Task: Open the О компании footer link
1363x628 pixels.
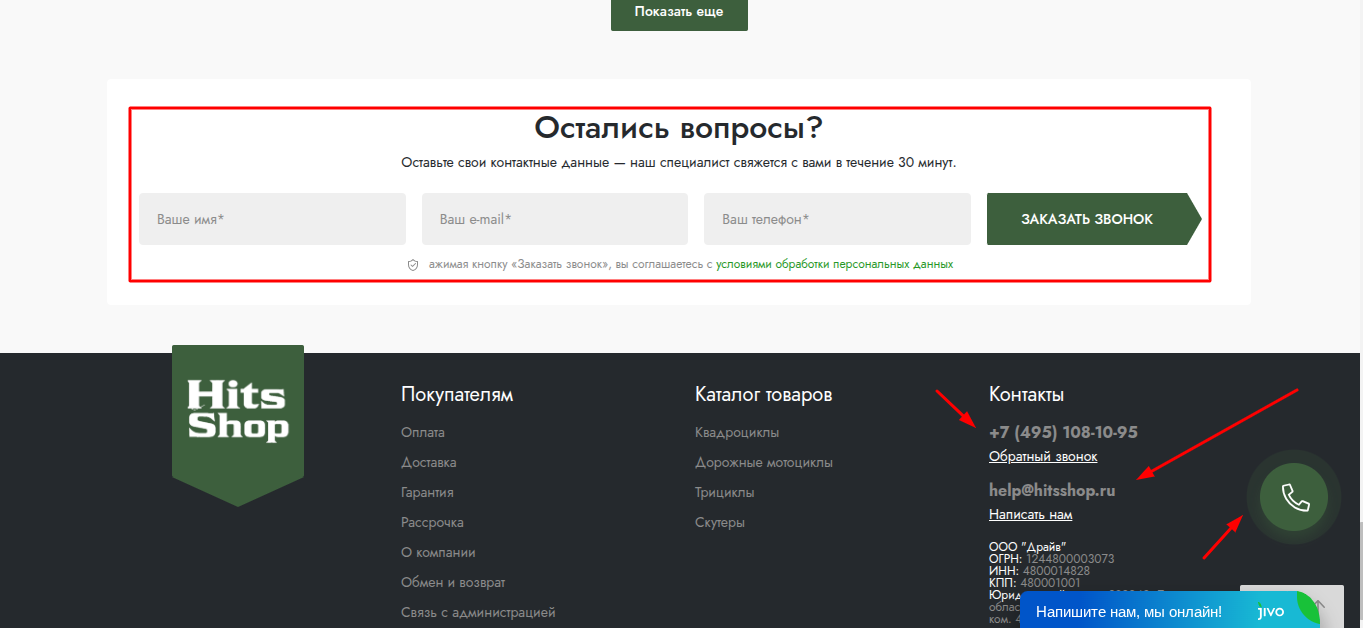Action: 438,553
